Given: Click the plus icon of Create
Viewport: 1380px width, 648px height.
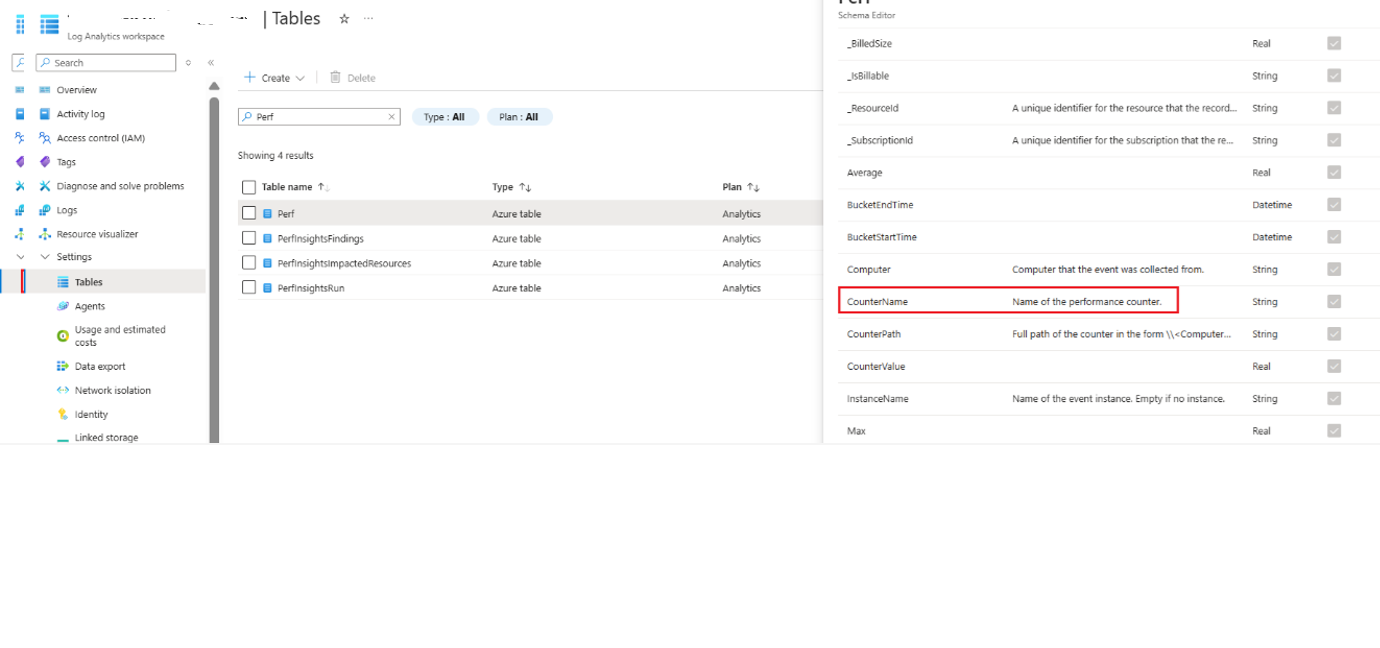Looking at the screenshot, I should coord(250,77).
